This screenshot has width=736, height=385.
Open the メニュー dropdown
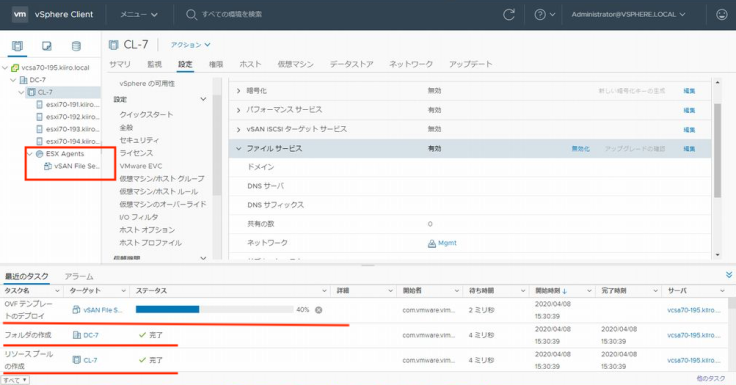point(139,15)
